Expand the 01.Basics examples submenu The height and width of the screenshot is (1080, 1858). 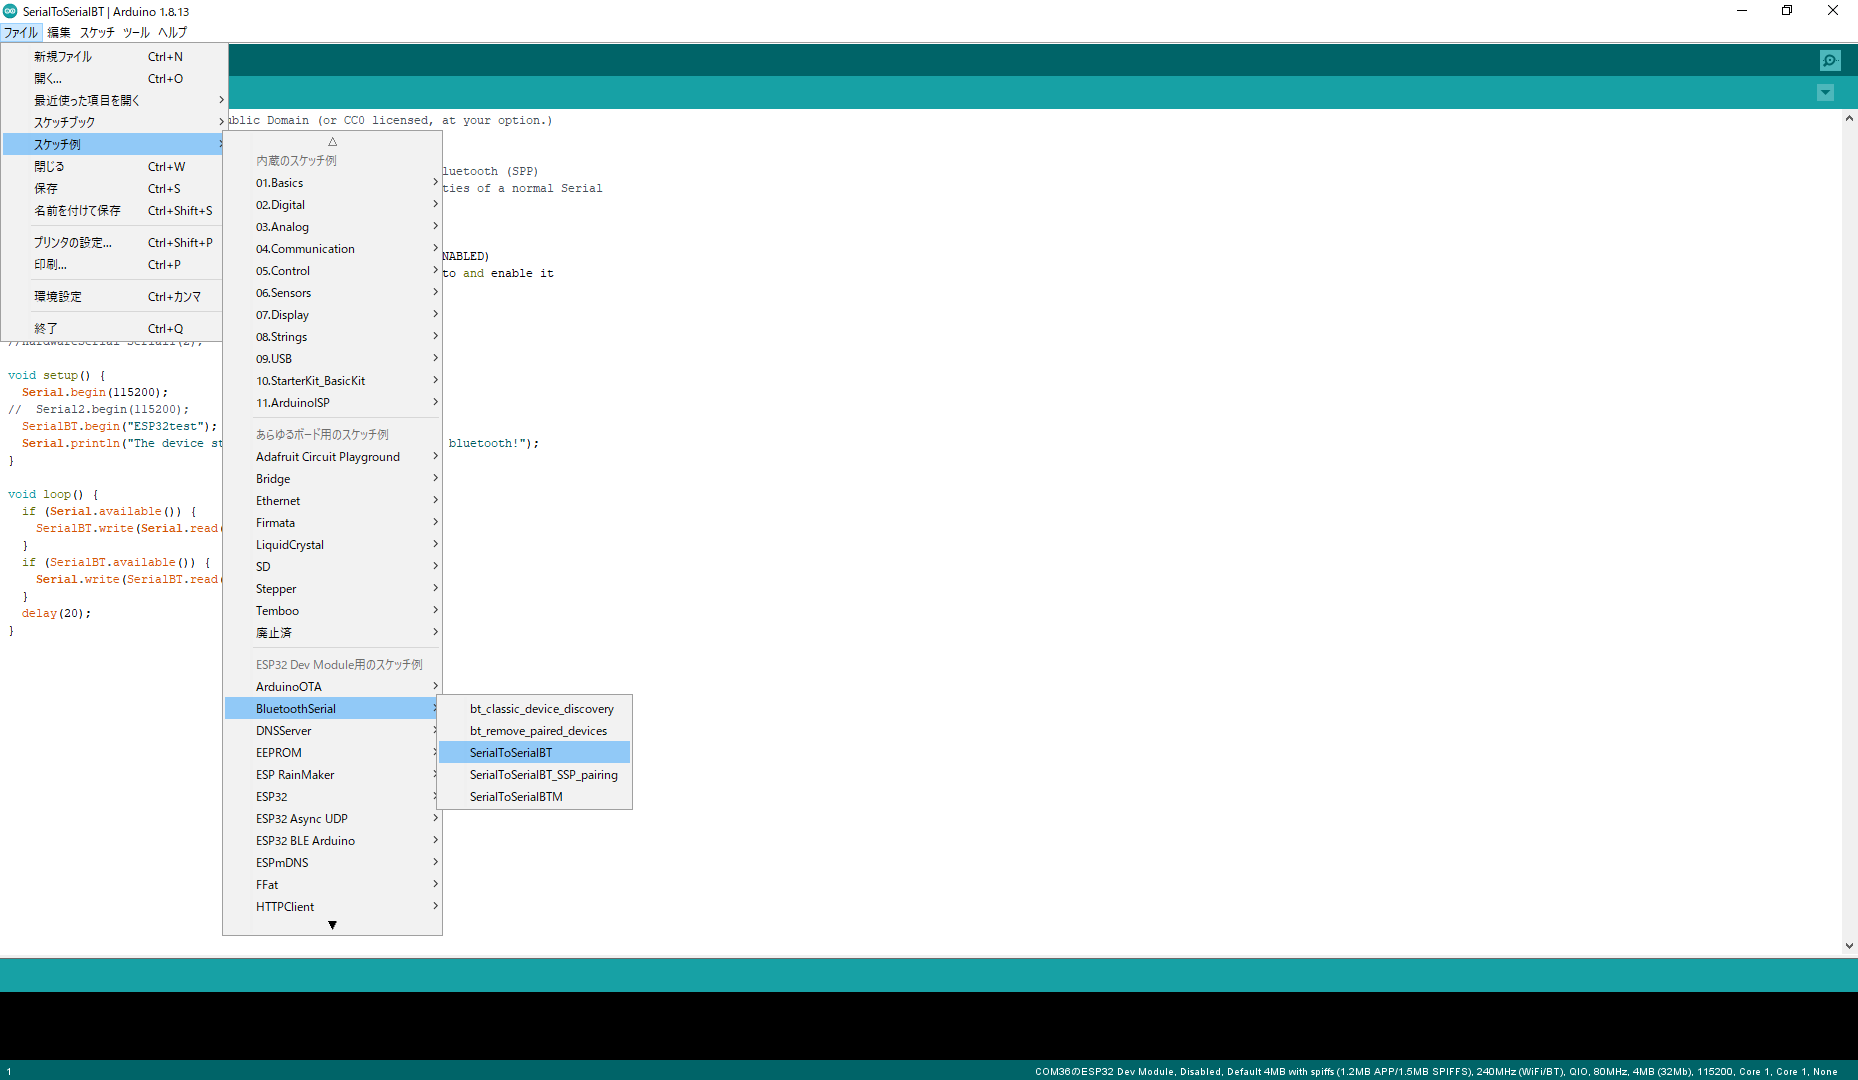(x=332, y=183)
